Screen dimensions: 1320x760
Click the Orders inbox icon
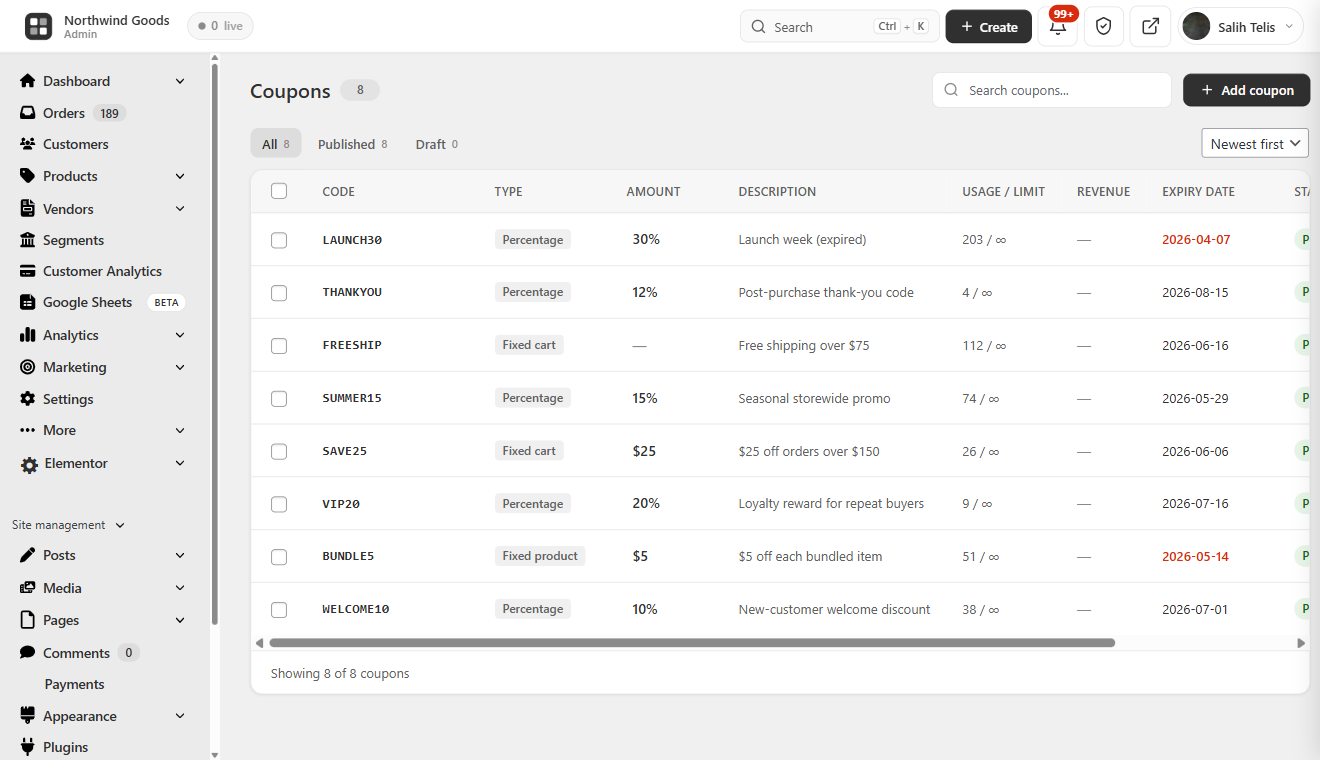click(x=28, y=113)
